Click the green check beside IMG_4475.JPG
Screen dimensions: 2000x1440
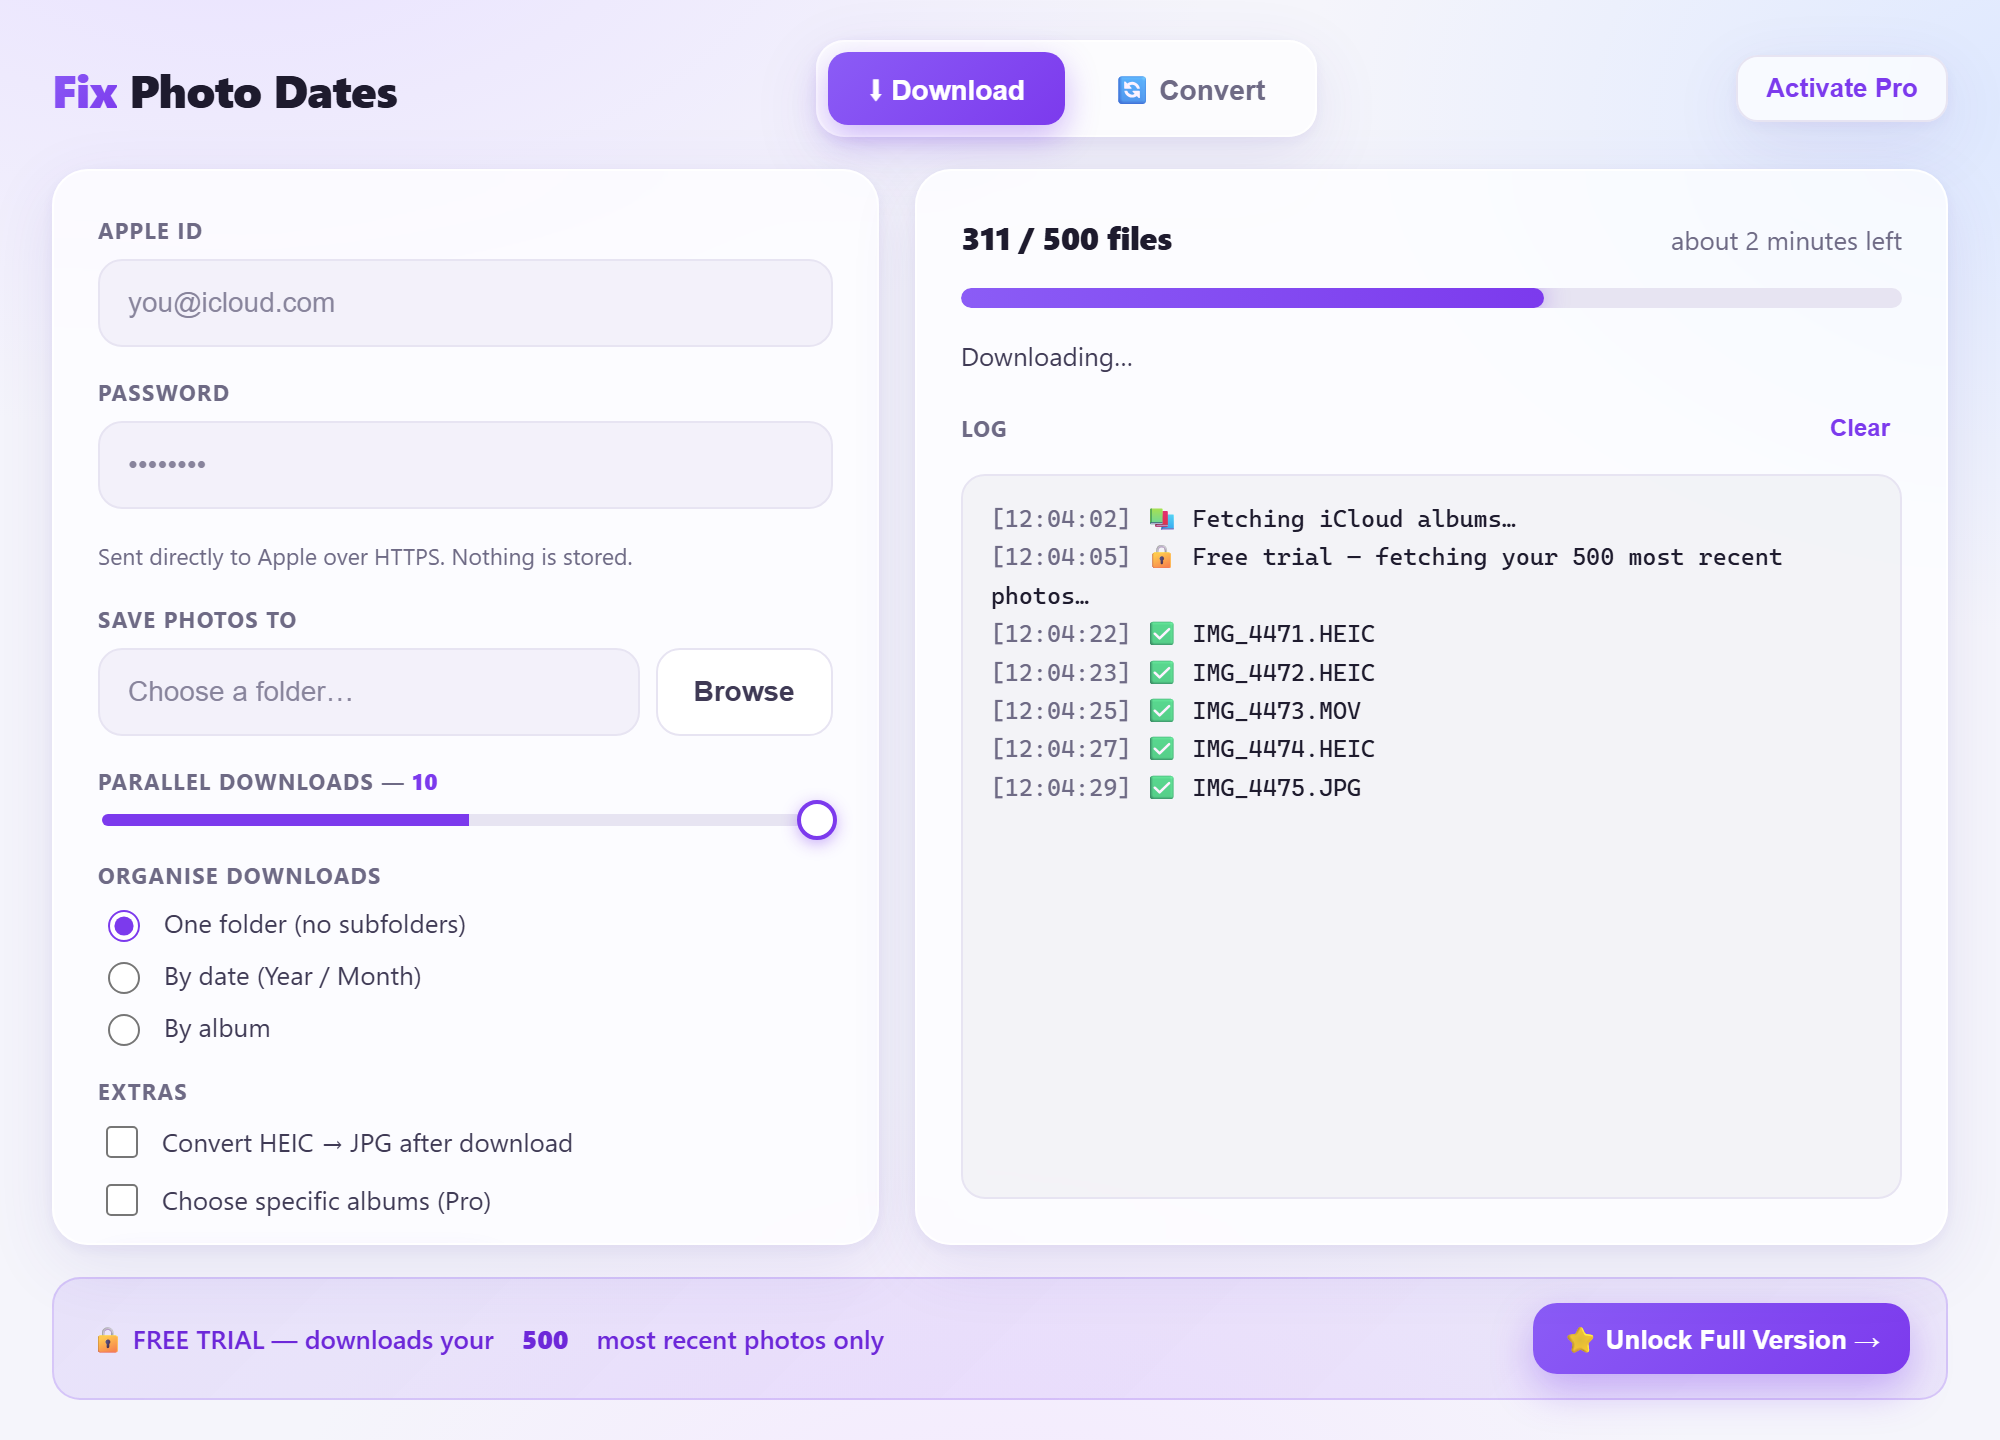(x=1161, y=788)
